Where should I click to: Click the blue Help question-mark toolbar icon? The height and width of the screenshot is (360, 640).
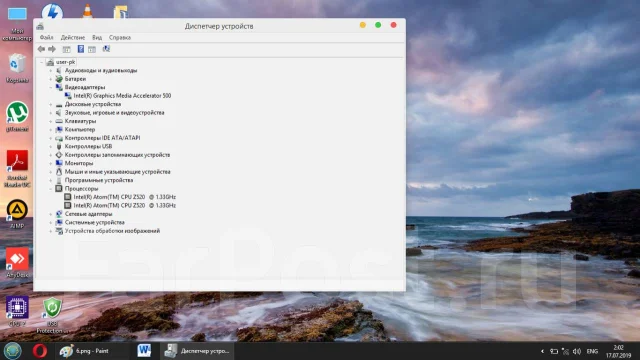click(81, 49)
